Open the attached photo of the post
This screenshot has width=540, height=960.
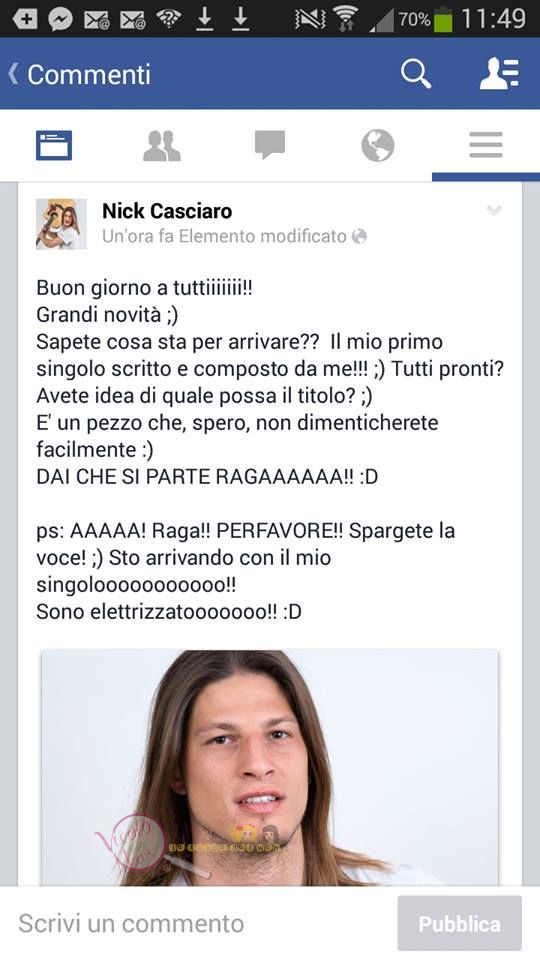click(x=270, y=768)
